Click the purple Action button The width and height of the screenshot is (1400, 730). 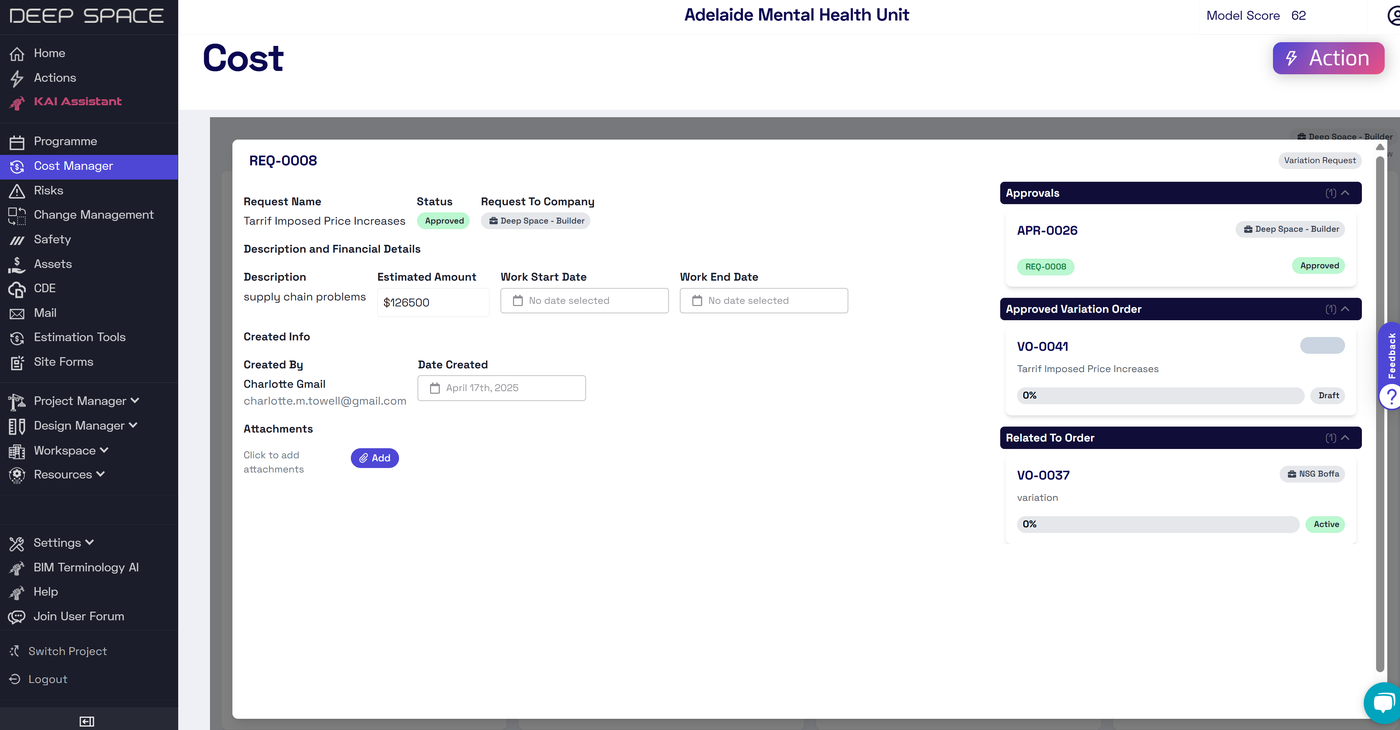click(1328, 58)
